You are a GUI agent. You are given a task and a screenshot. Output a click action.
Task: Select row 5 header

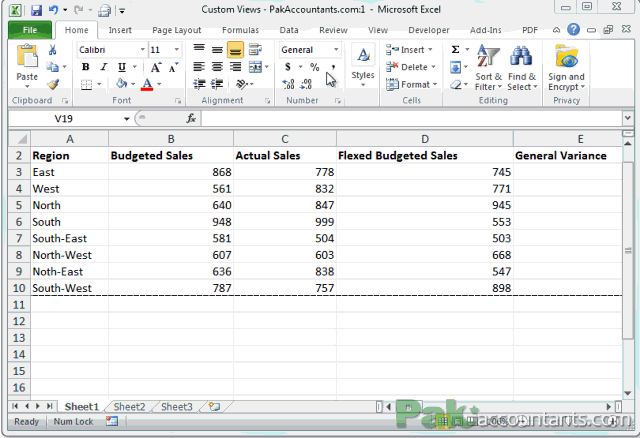click(19, 205)
